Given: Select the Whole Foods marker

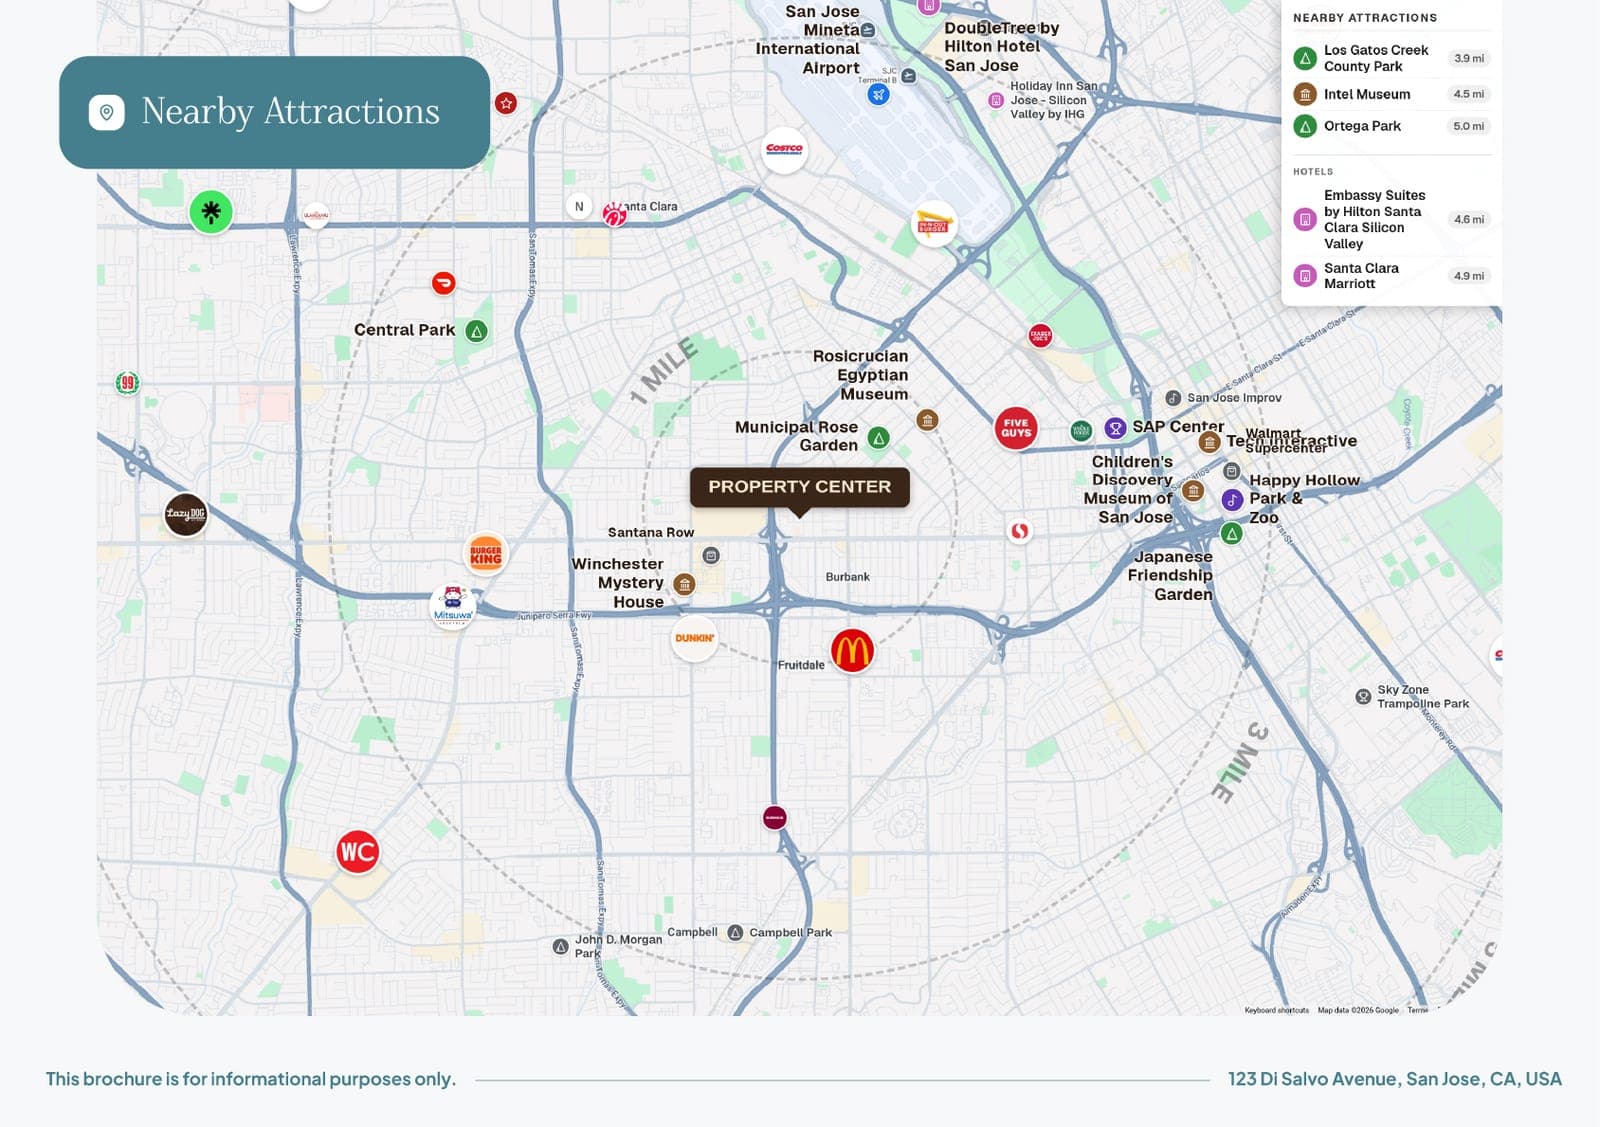Looking at the screenshot, I should tap(1081, 431).
